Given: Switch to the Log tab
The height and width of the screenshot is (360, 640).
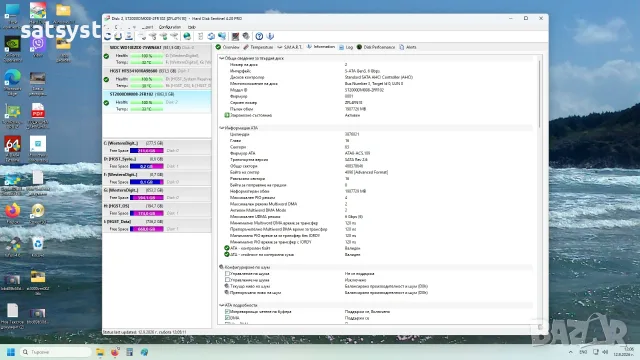Looking at the screenshot, I should [346, 47].
